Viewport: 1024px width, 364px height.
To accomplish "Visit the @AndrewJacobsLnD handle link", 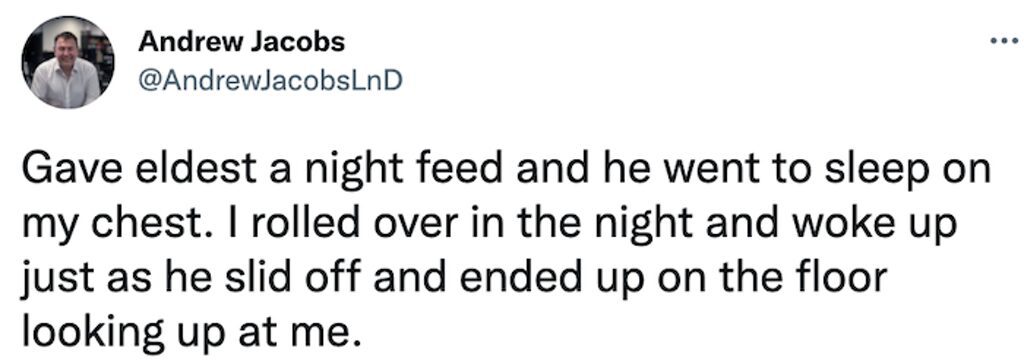I will 270,81.
